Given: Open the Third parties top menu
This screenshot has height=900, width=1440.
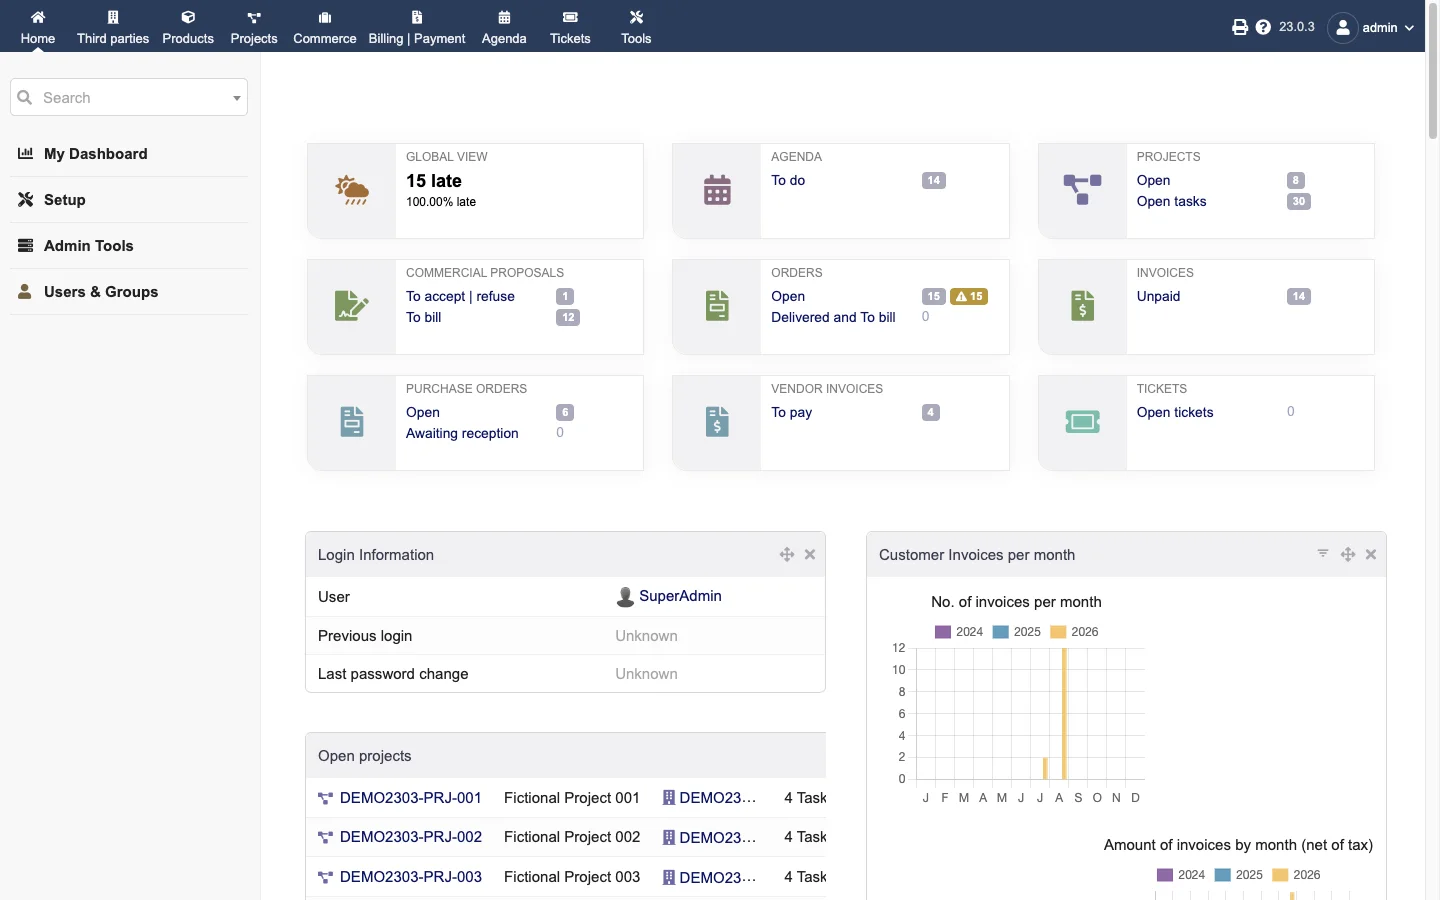Looking at the screenshot, I should click(113, 27).
